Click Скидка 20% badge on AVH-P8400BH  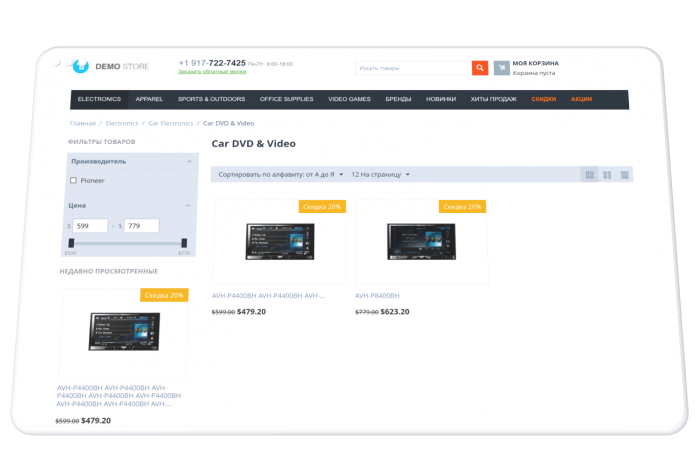(x=462, y=207)
